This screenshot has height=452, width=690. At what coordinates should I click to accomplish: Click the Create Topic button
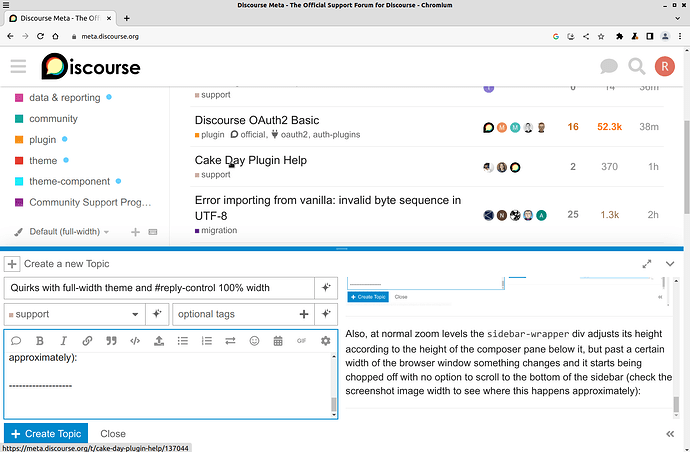[46, 434]
